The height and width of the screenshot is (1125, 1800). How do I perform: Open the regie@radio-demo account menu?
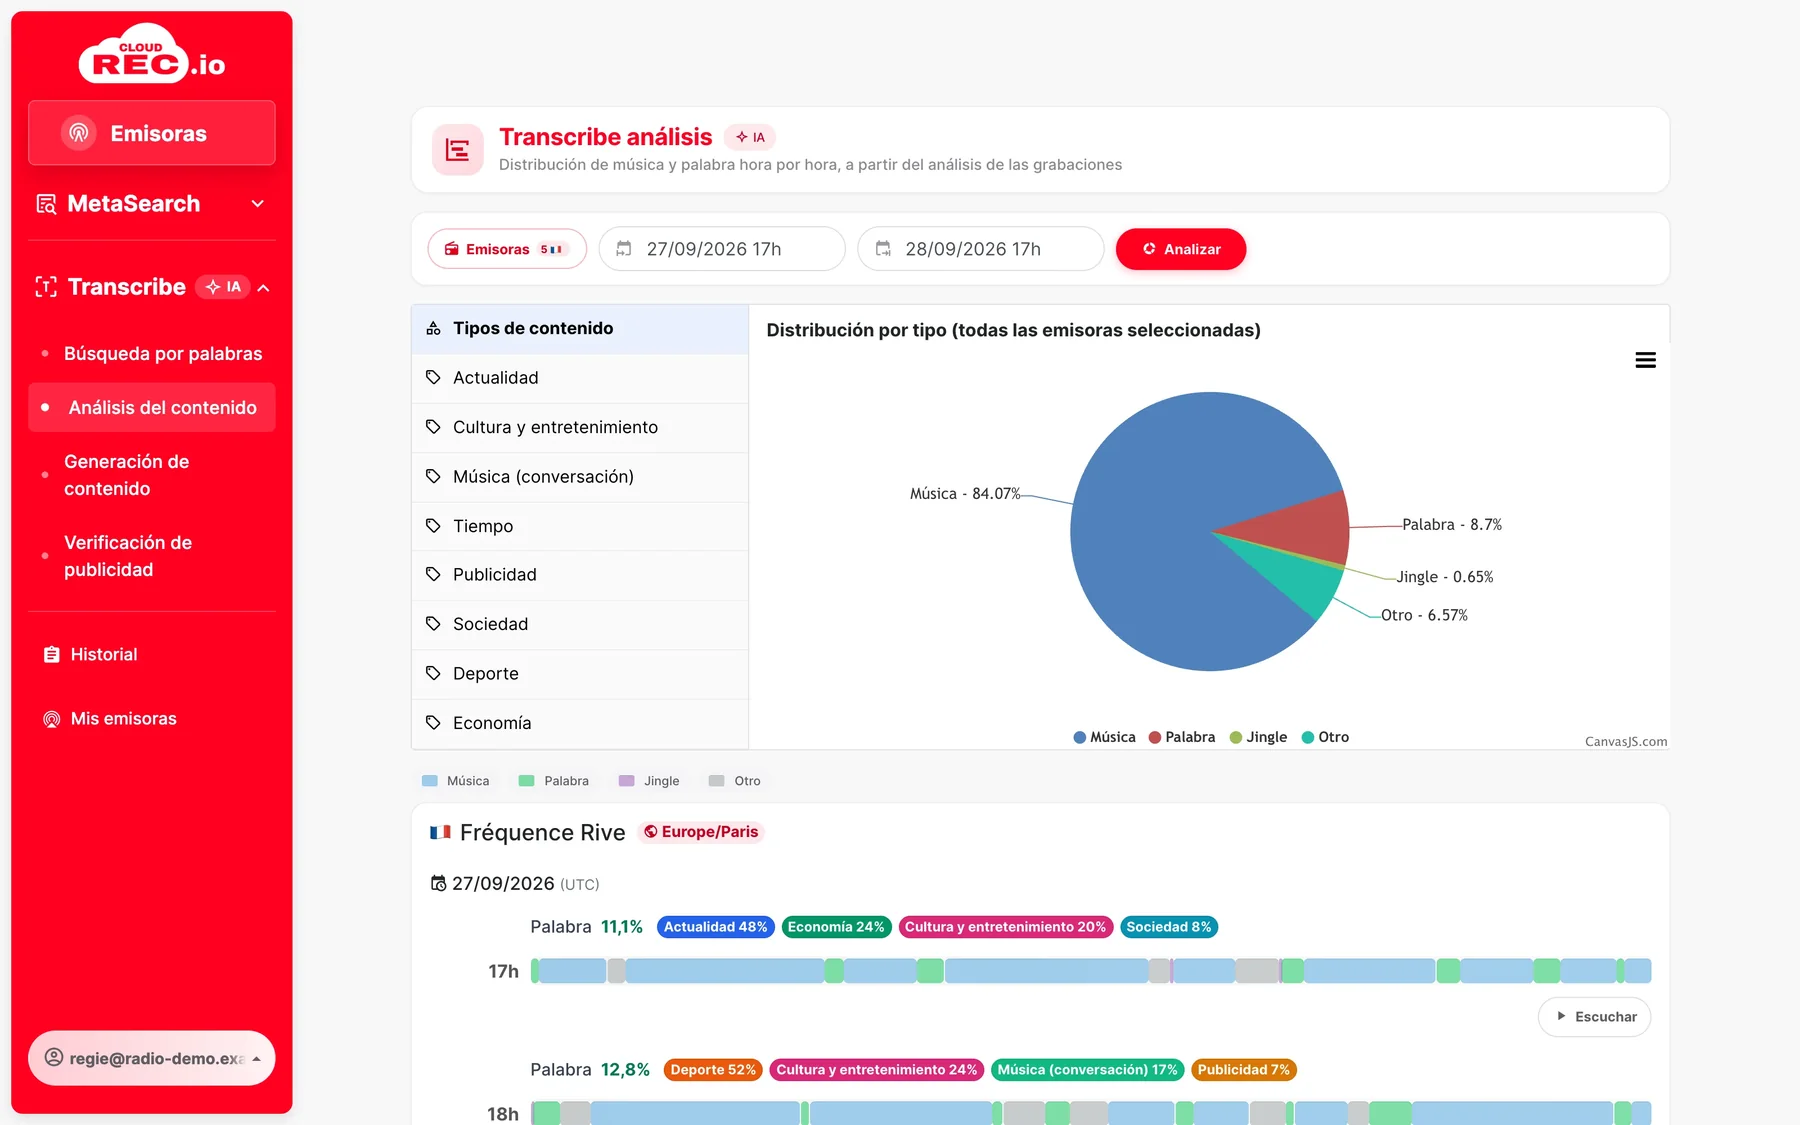click(x=152, y=1058)
